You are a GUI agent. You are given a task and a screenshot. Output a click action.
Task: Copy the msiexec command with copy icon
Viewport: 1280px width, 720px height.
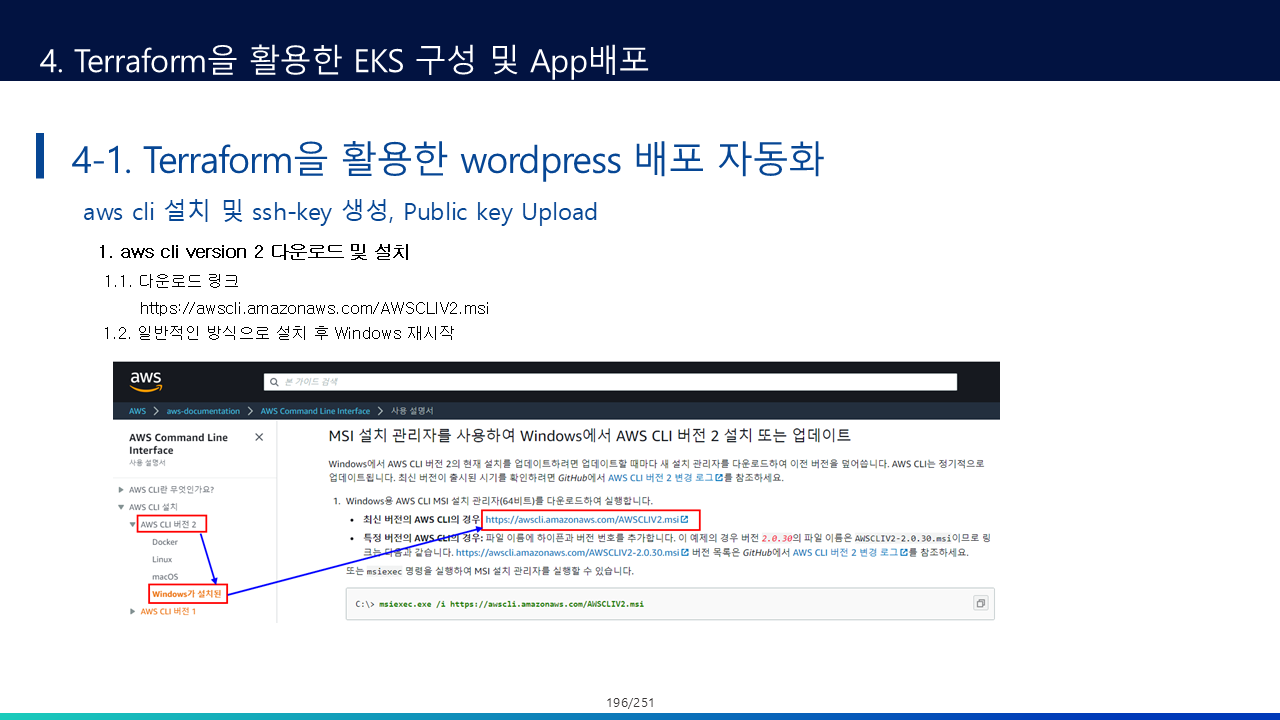(x=981, y=604)
